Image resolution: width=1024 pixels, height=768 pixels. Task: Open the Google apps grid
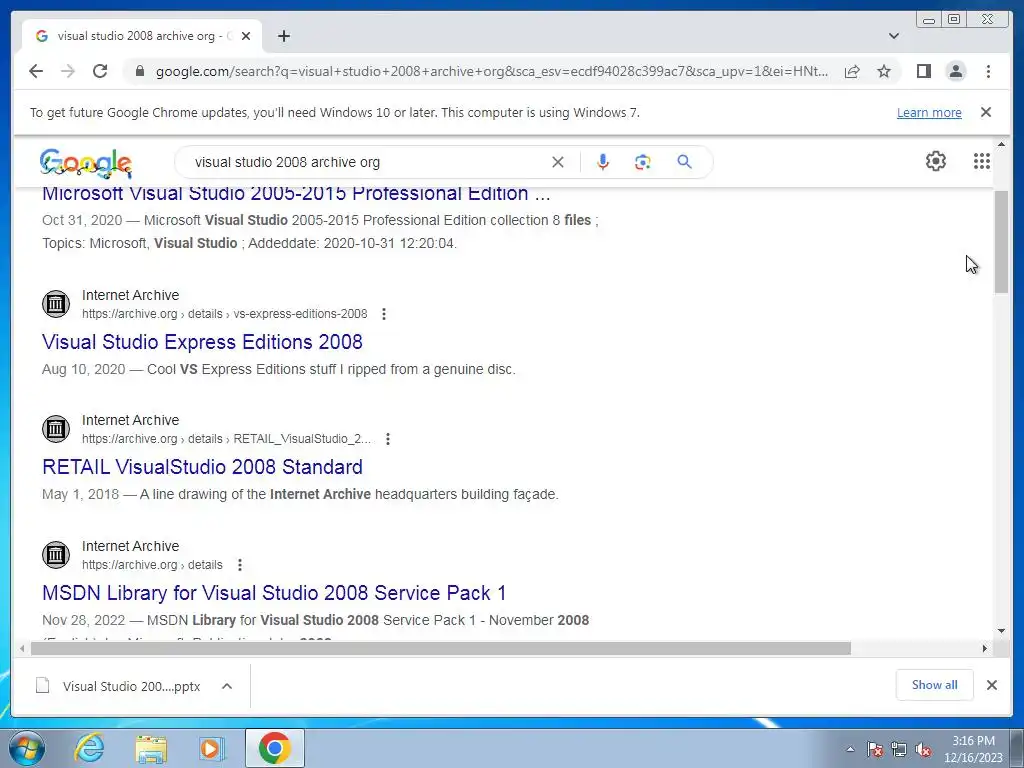[x=982, y=161]
